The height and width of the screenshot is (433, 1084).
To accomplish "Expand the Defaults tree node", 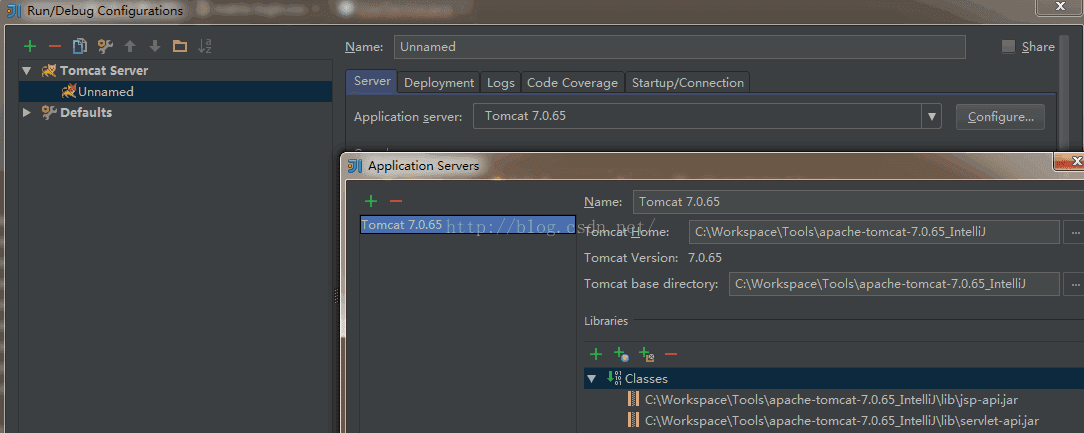I will click(x=27, y=113).
